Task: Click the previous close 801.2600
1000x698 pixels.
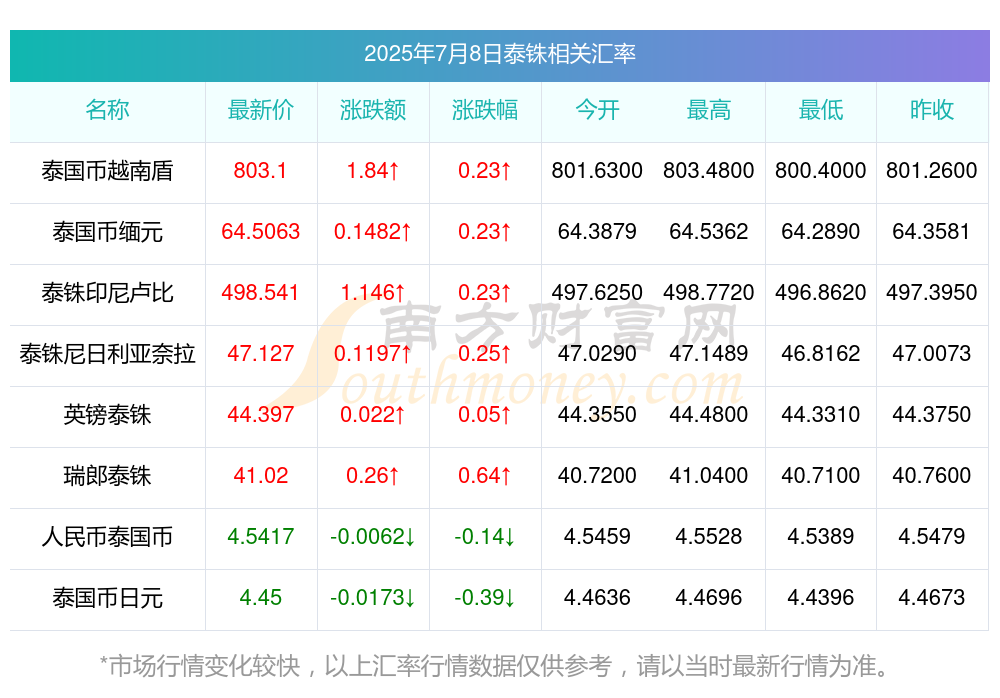Action: 932,170
